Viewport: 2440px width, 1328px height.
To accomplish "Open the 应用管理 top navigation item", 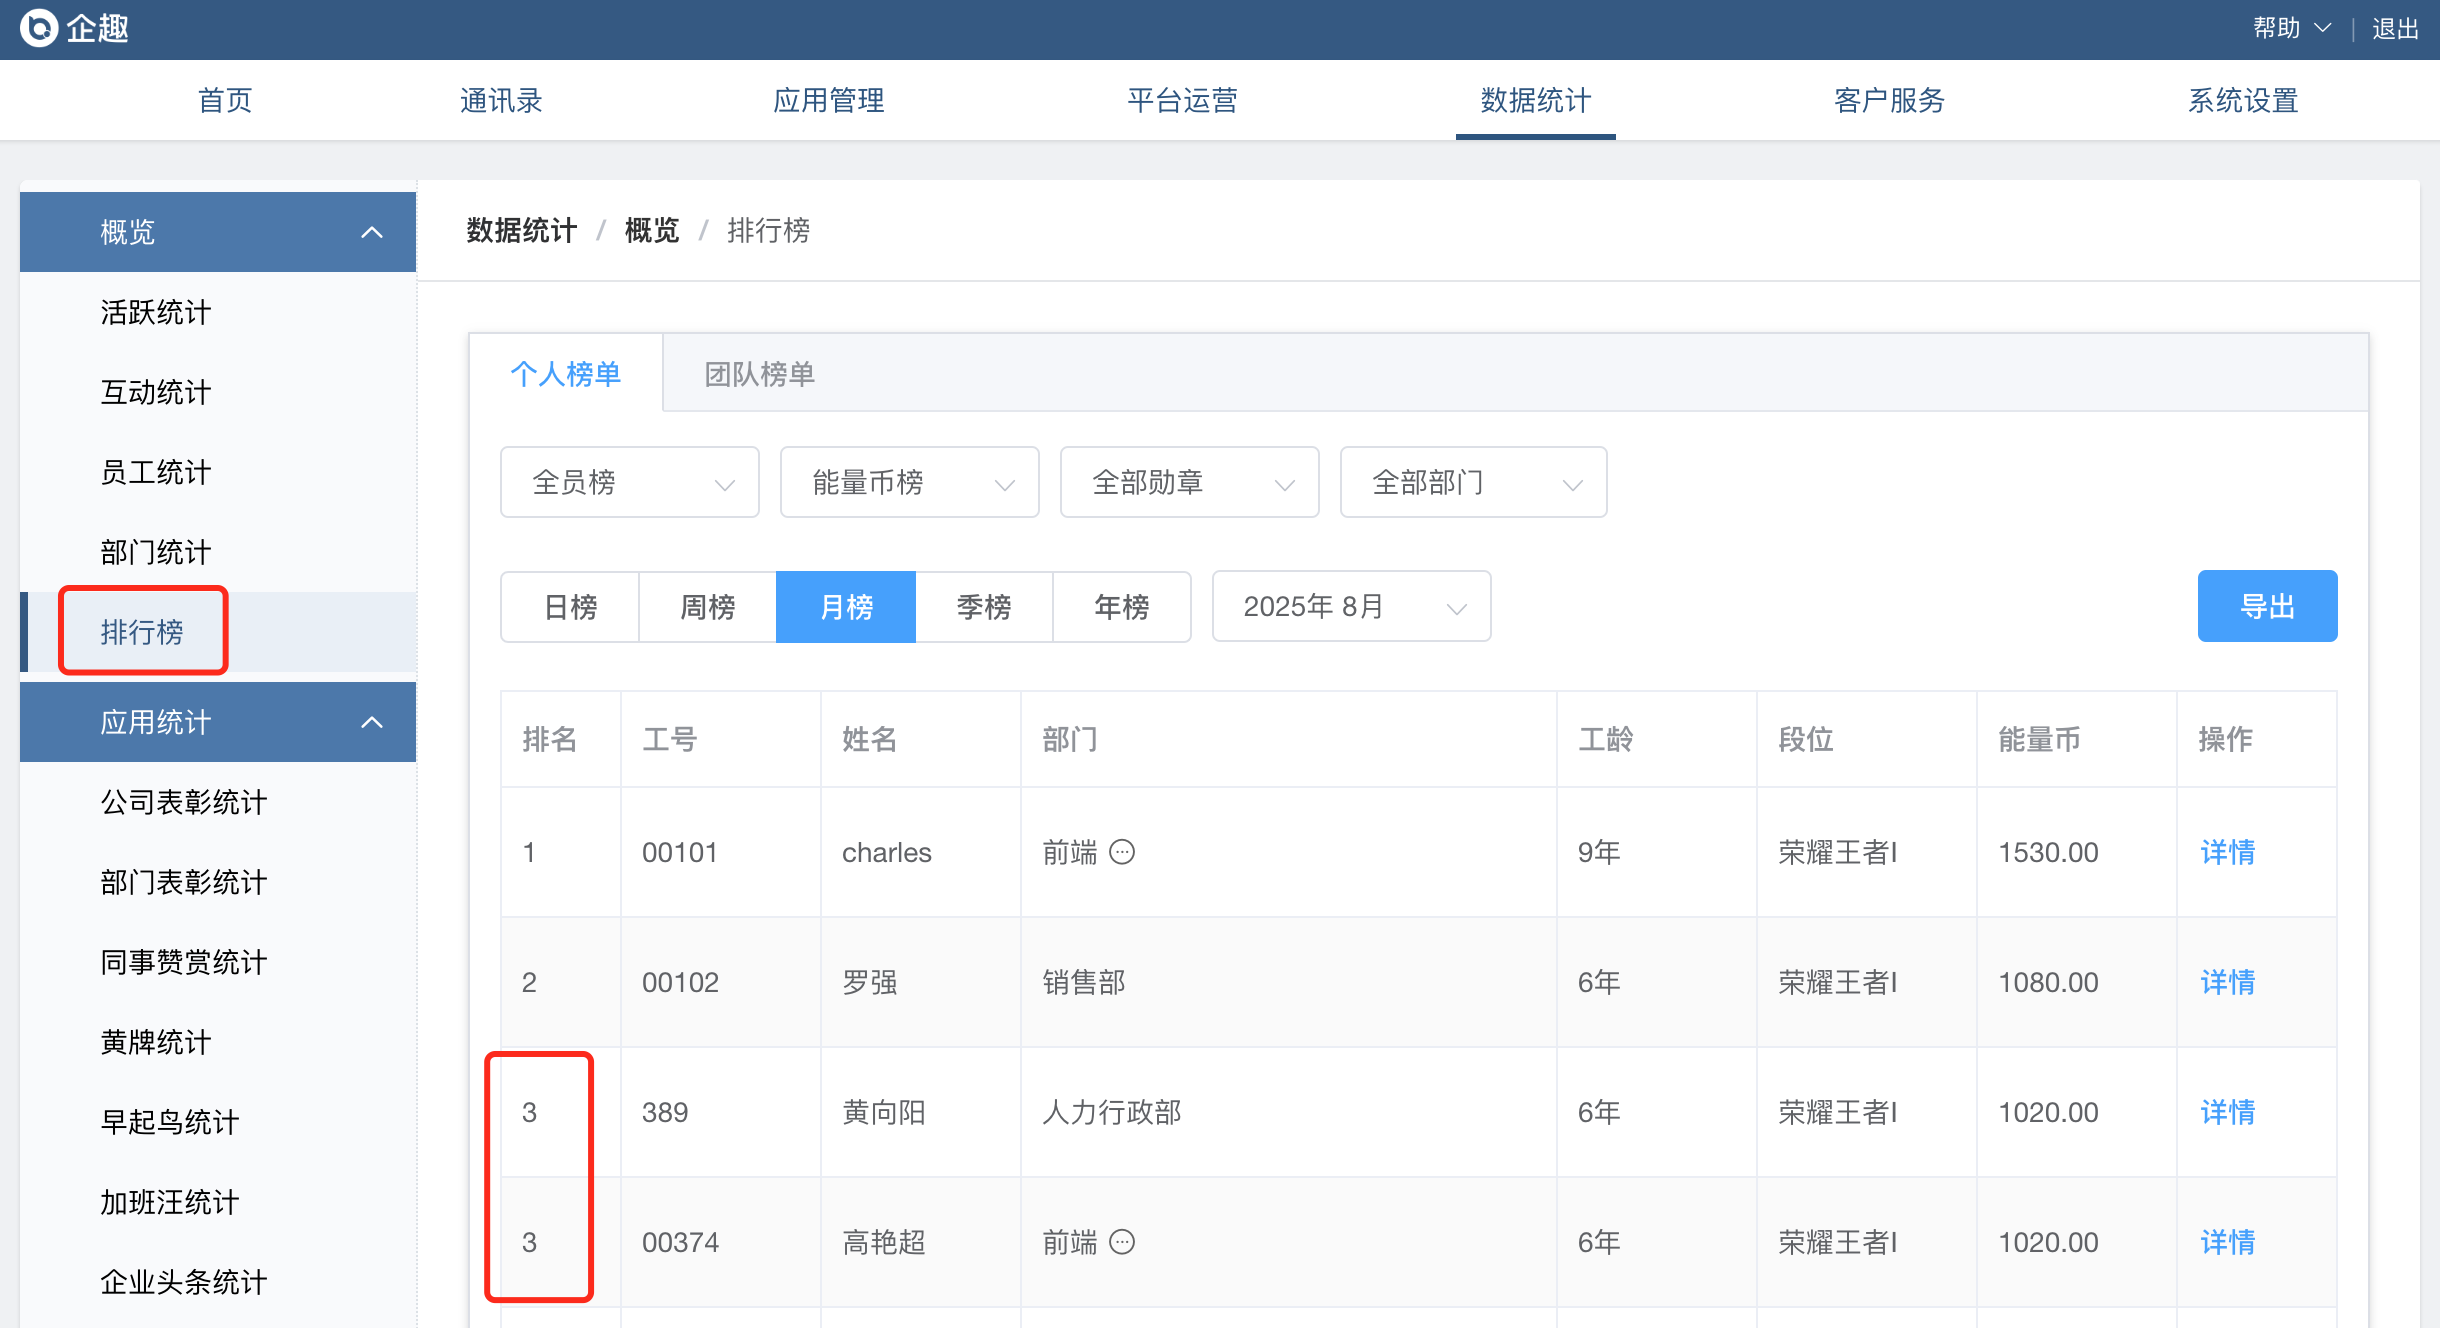I will 828,100.
